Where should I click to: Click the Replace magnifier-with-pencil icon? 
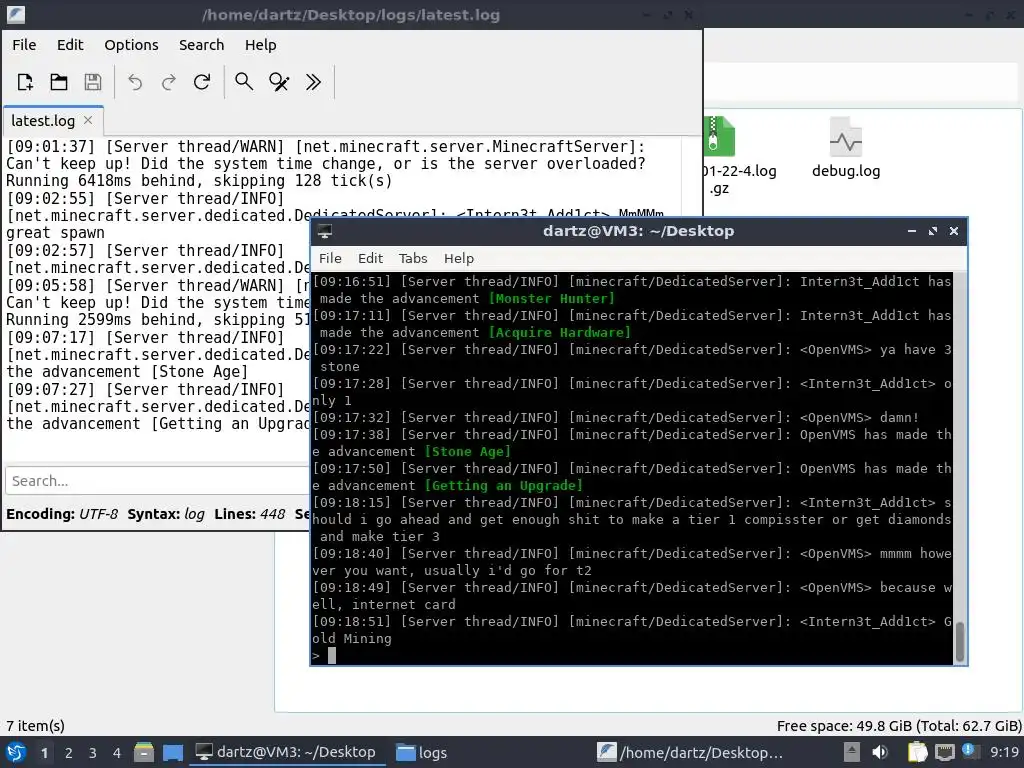[279, 82]
